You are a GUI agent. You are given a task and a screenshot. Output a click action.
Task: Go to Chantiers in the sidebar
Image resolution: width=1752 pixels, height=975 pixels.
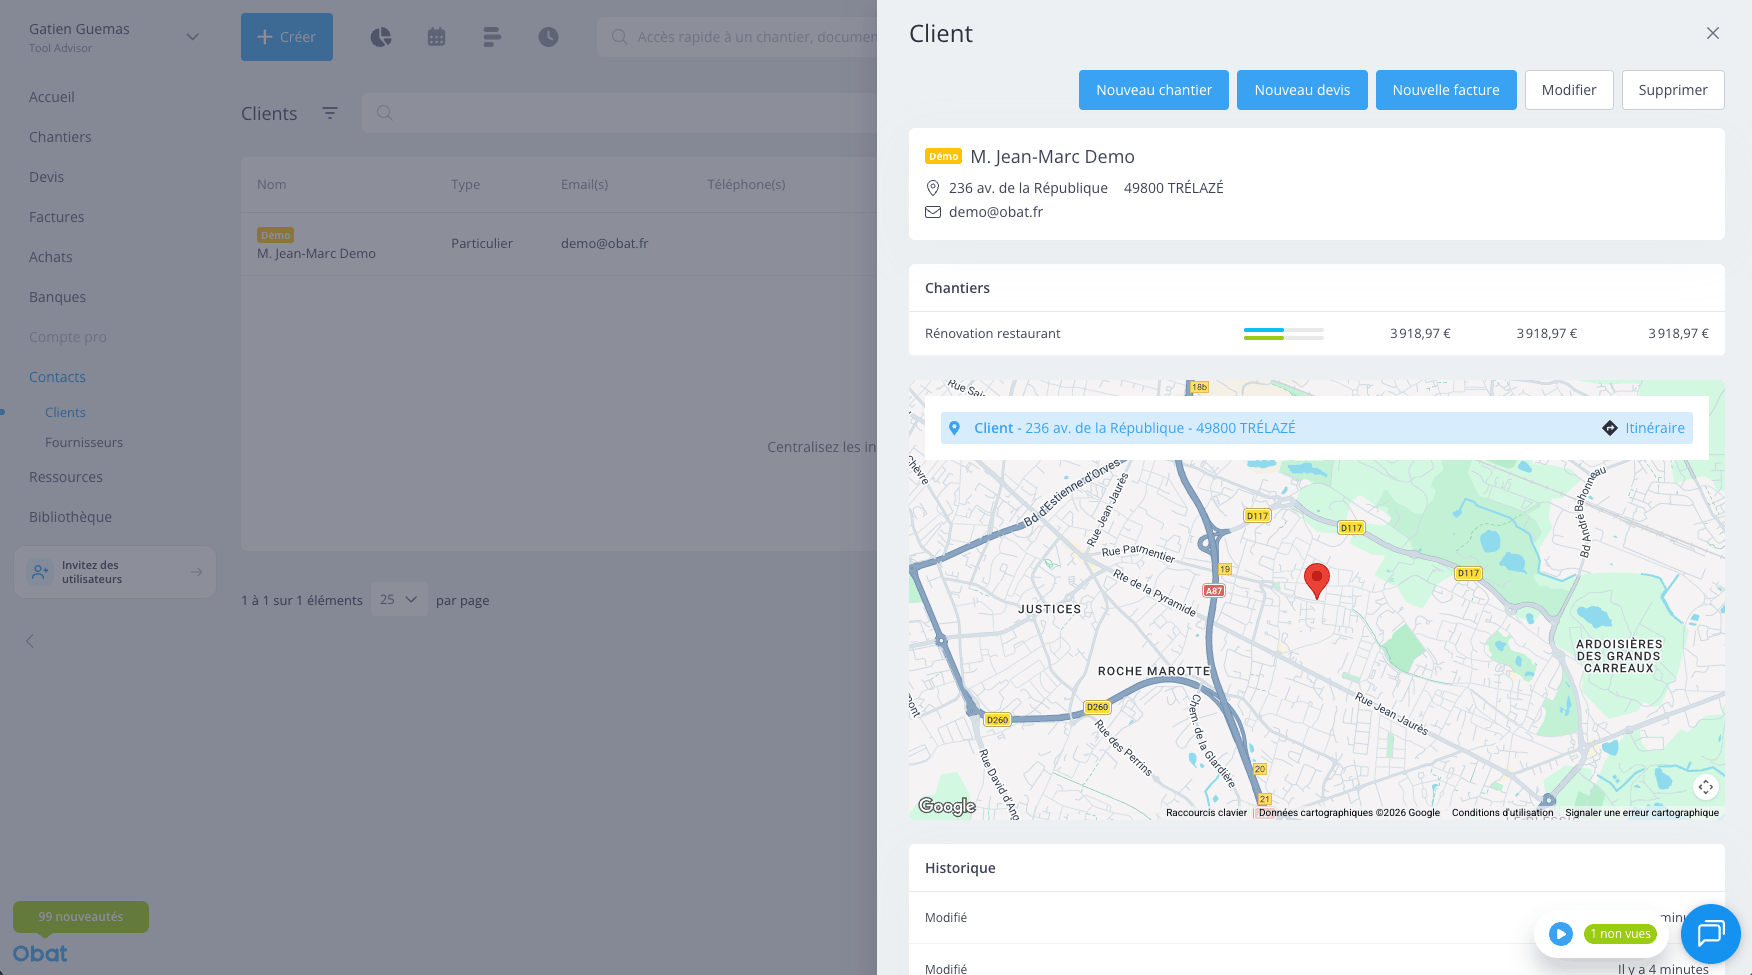60,137
